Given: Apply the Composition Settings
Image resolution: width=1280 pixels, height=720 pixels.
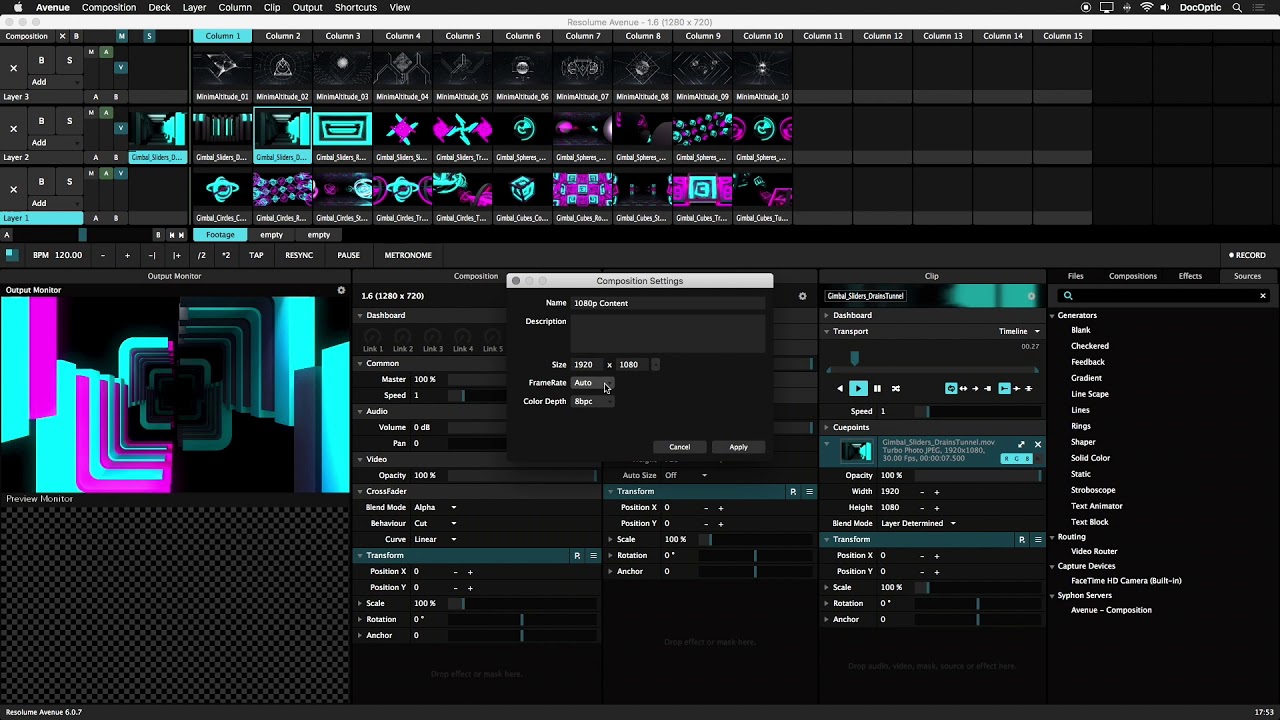Looking at the screenshot, I should click(x=738, y=447).
